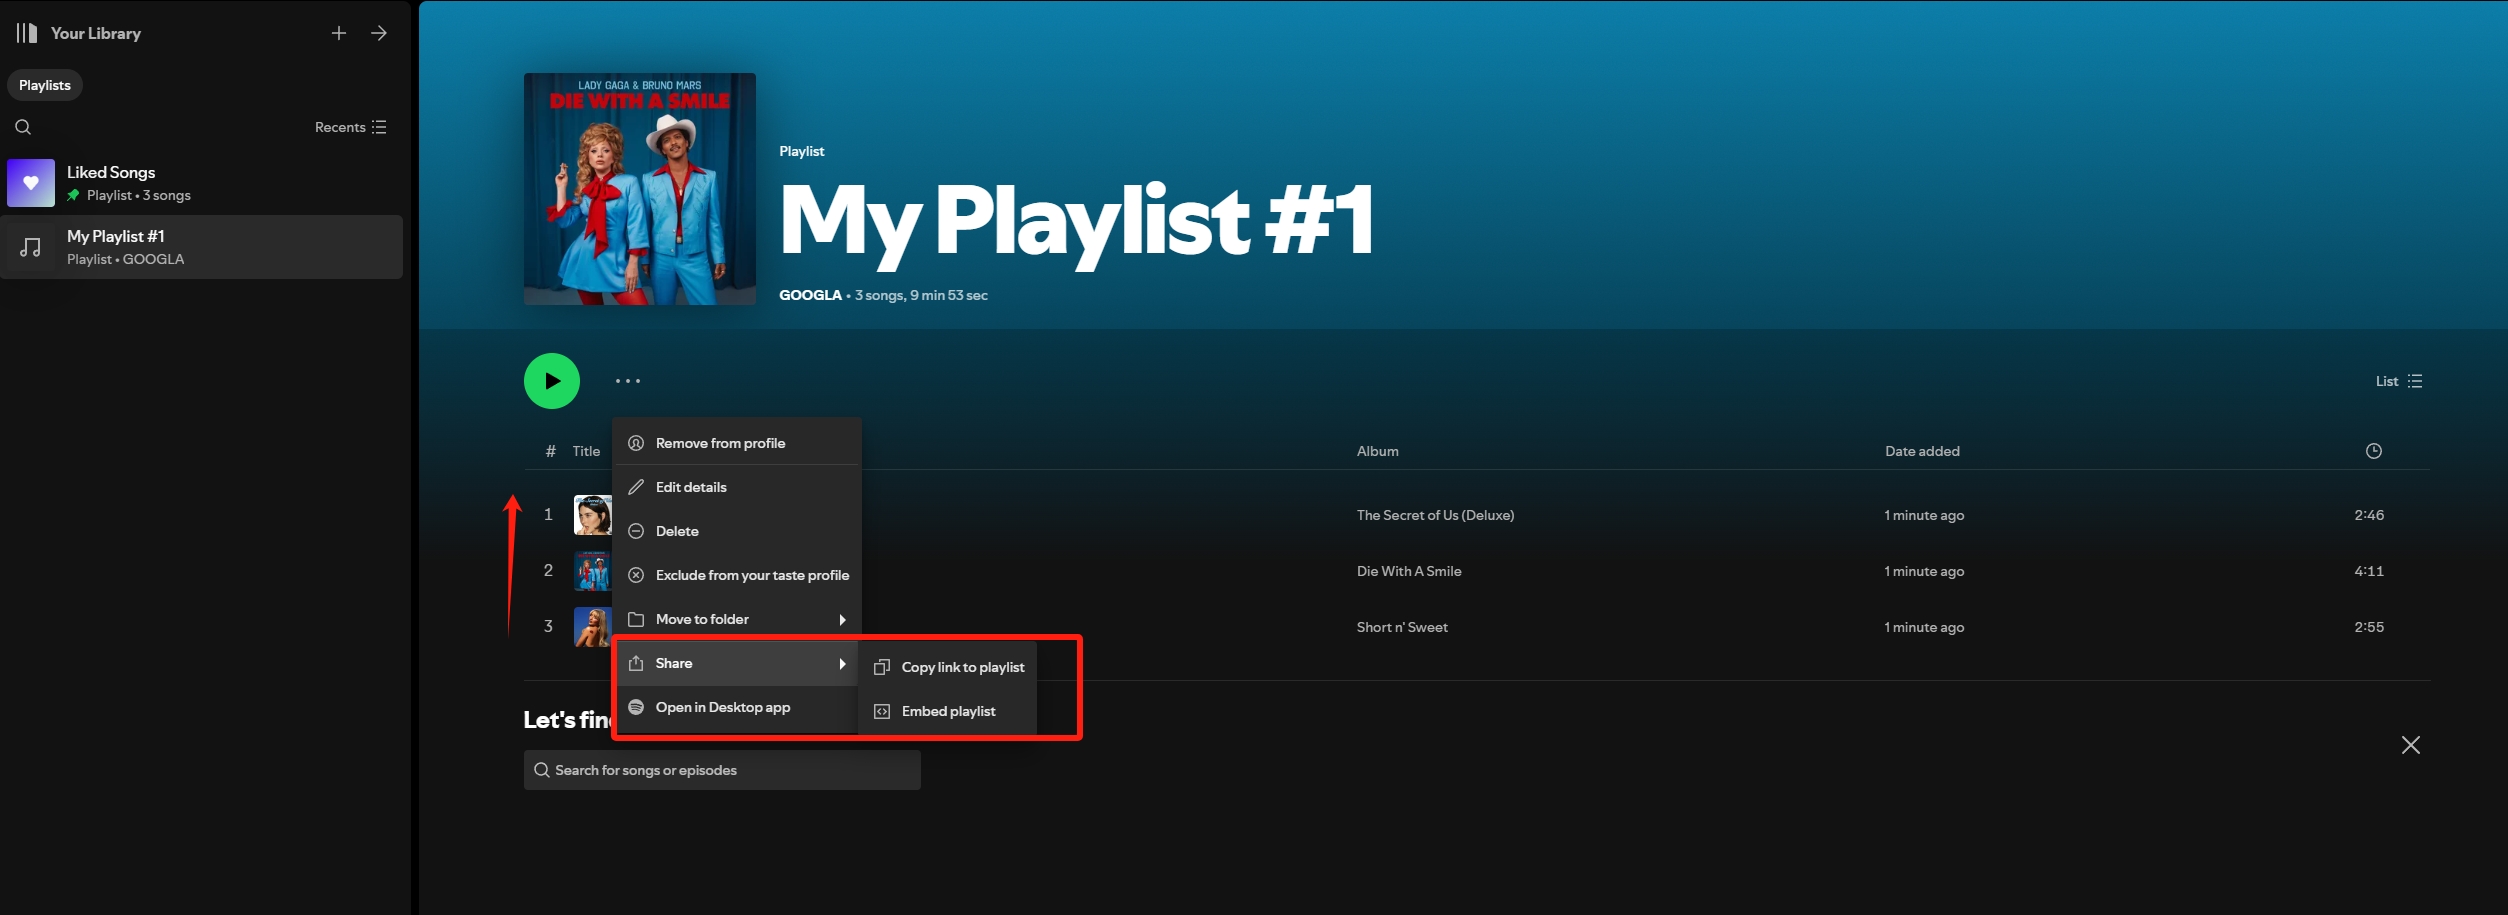
Task: Choose Delete from the context menu
Action: [x=738, y=531]
